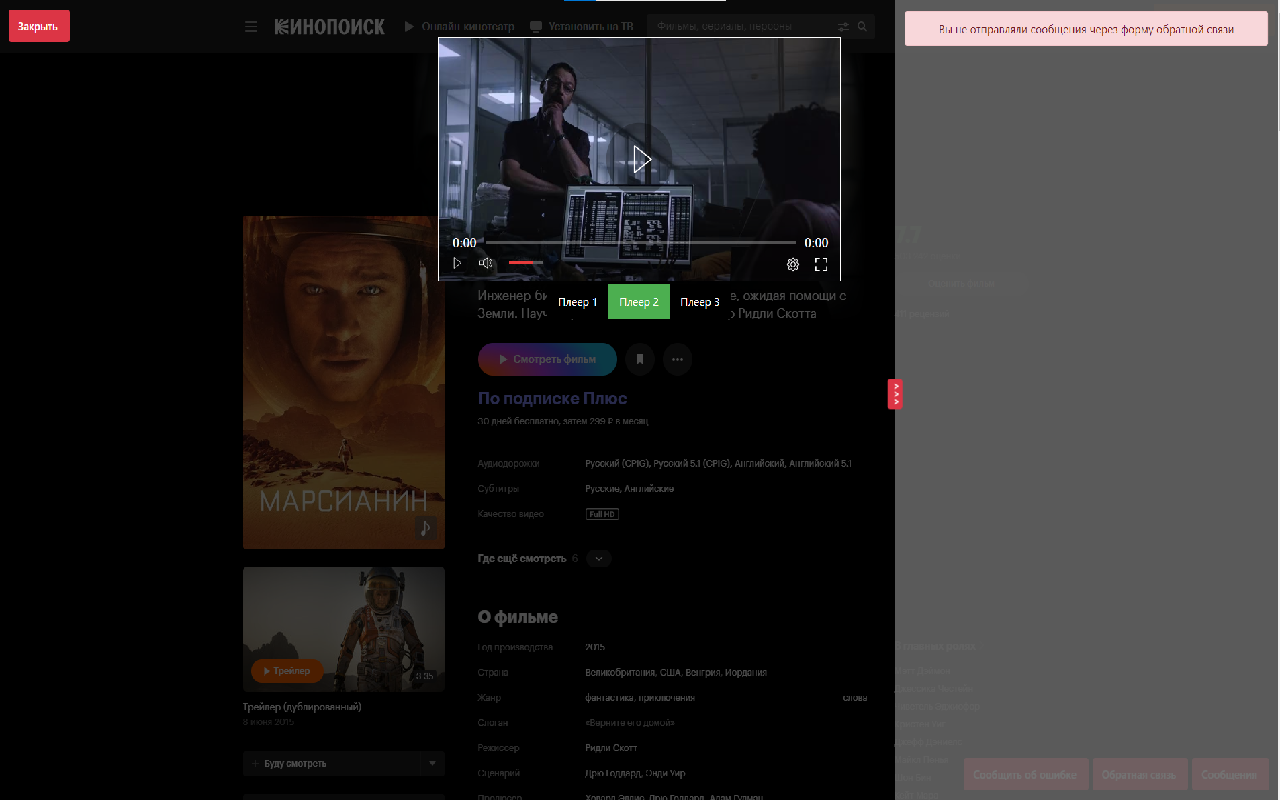Bookmark the movie with the flag icon
The width and height of the screenshot is (1280, 800).
pyautogui.click(x=639, y=359)
